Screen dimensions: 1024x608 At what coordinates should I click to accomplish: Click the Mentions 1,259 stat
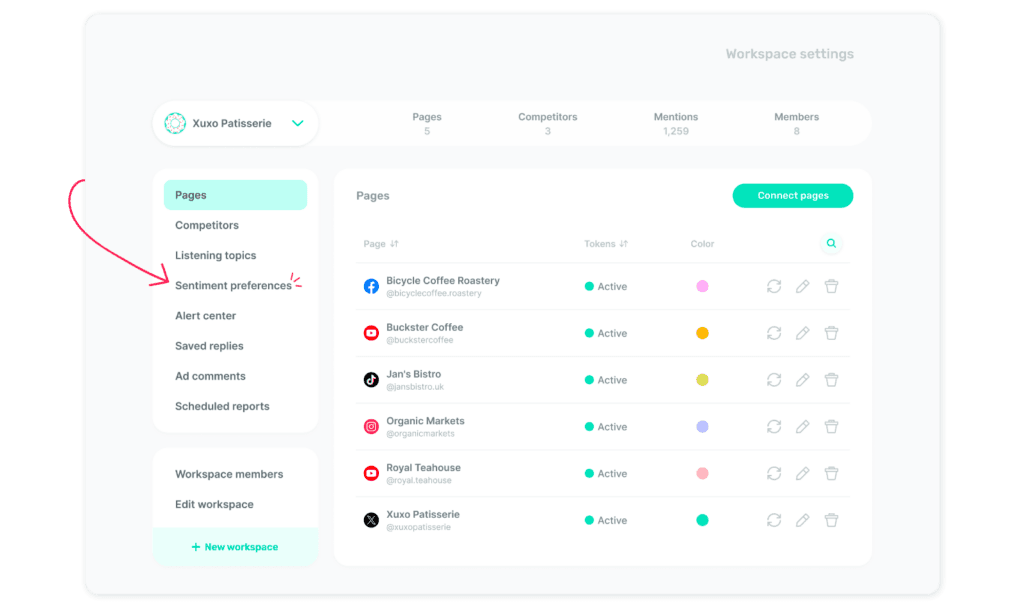(x=676, y=123)
